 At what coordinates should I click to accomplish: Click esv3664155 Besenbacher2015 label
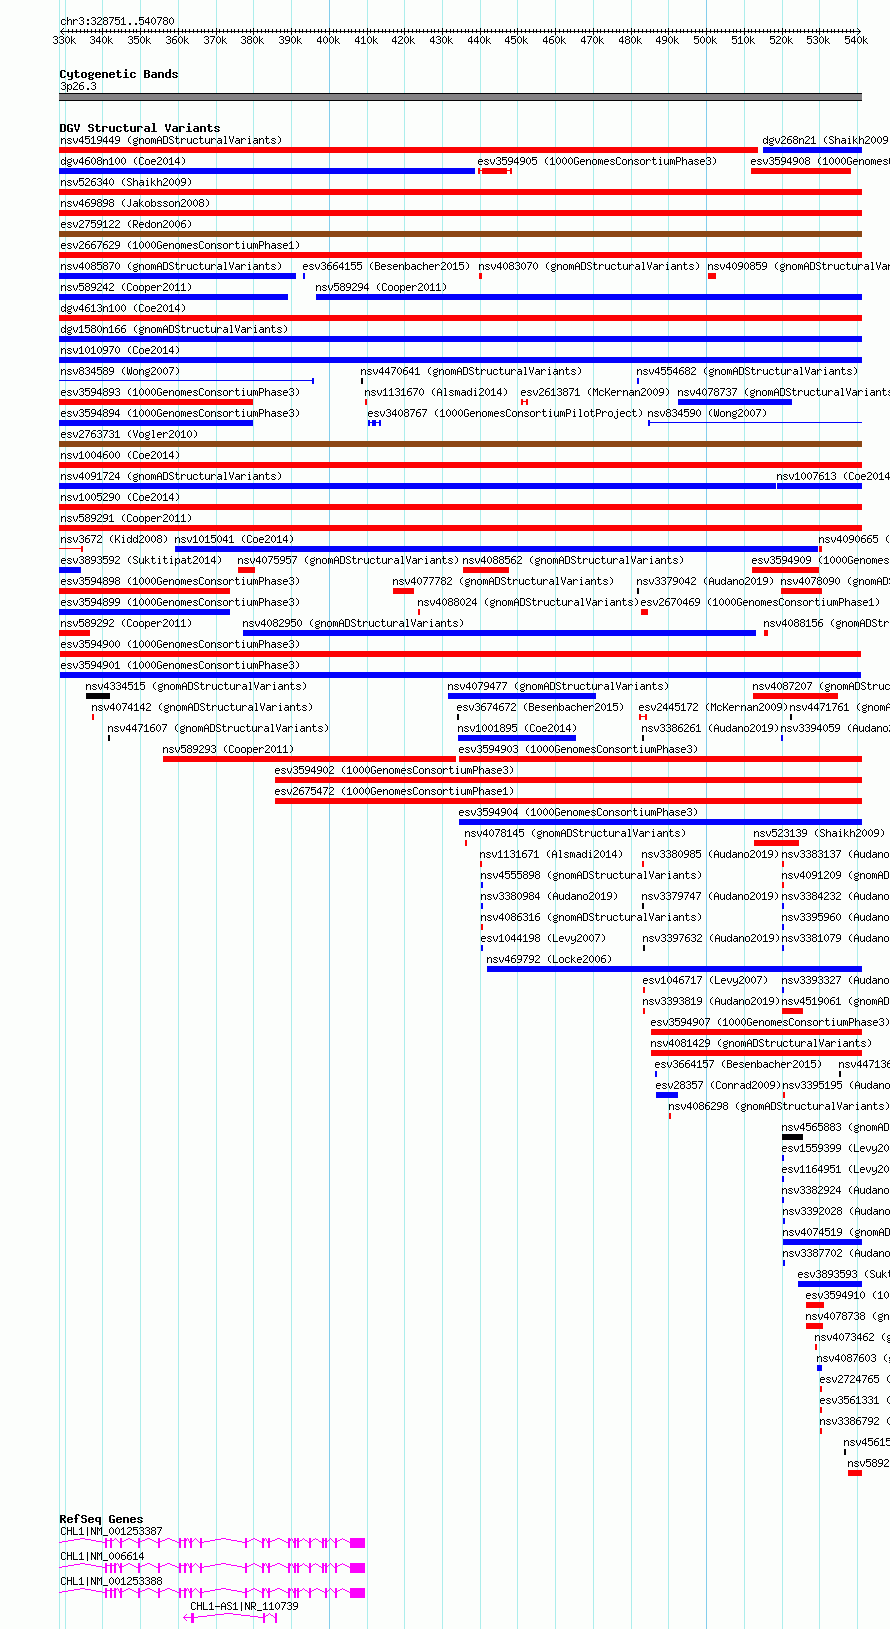(x=386, y=267)
